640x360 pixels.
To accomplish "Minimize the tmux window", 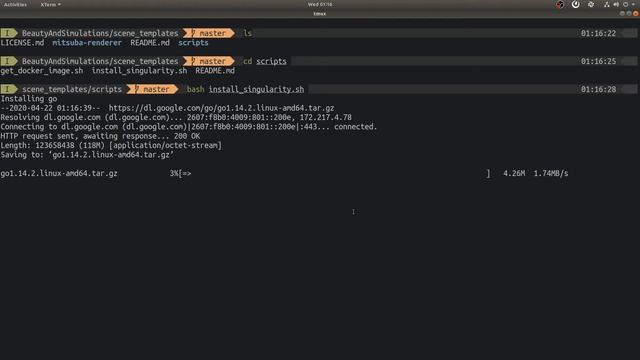I will click(x=622, y=13).
